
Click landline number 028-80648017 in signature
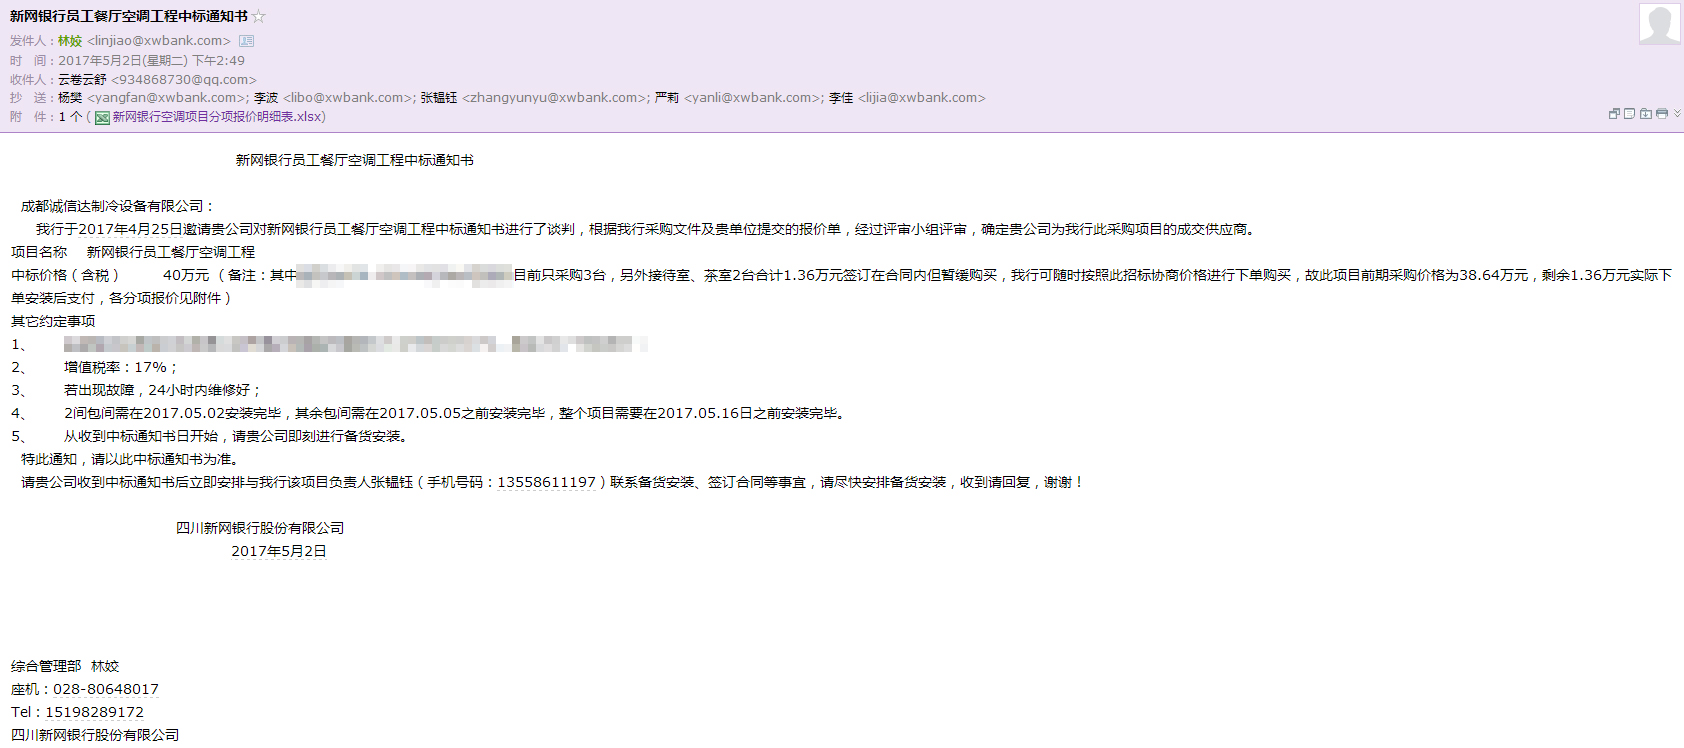coord(106,689)
